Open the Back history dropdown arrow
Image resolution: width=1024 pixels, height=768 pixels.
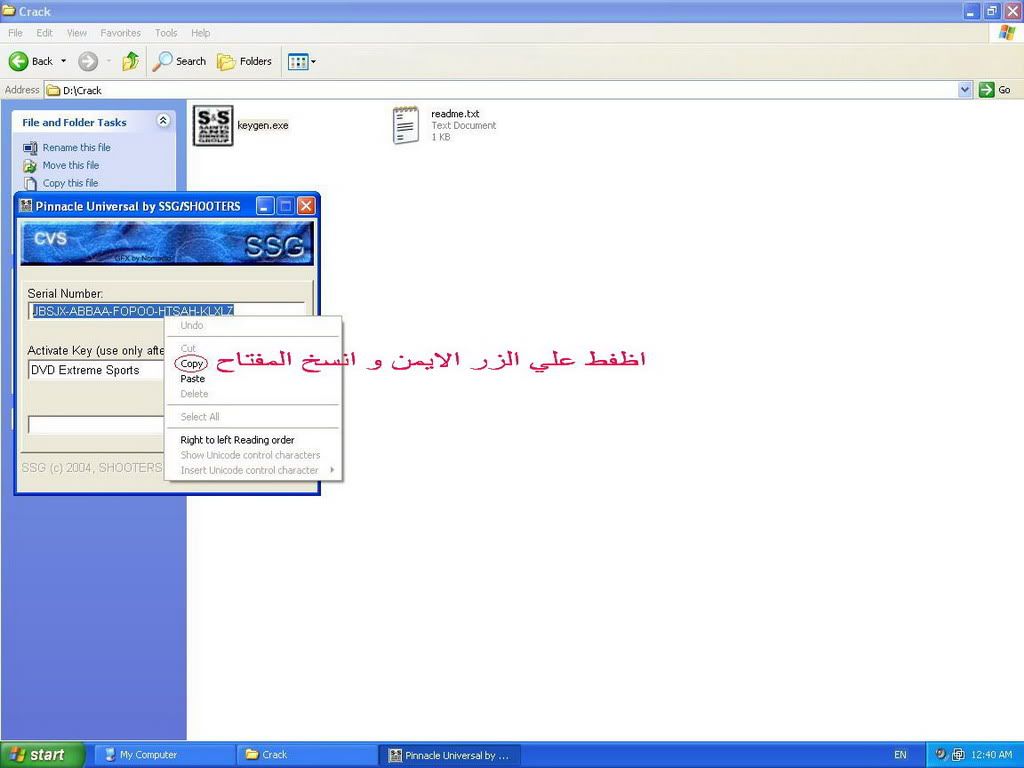(x=63, y=61)
